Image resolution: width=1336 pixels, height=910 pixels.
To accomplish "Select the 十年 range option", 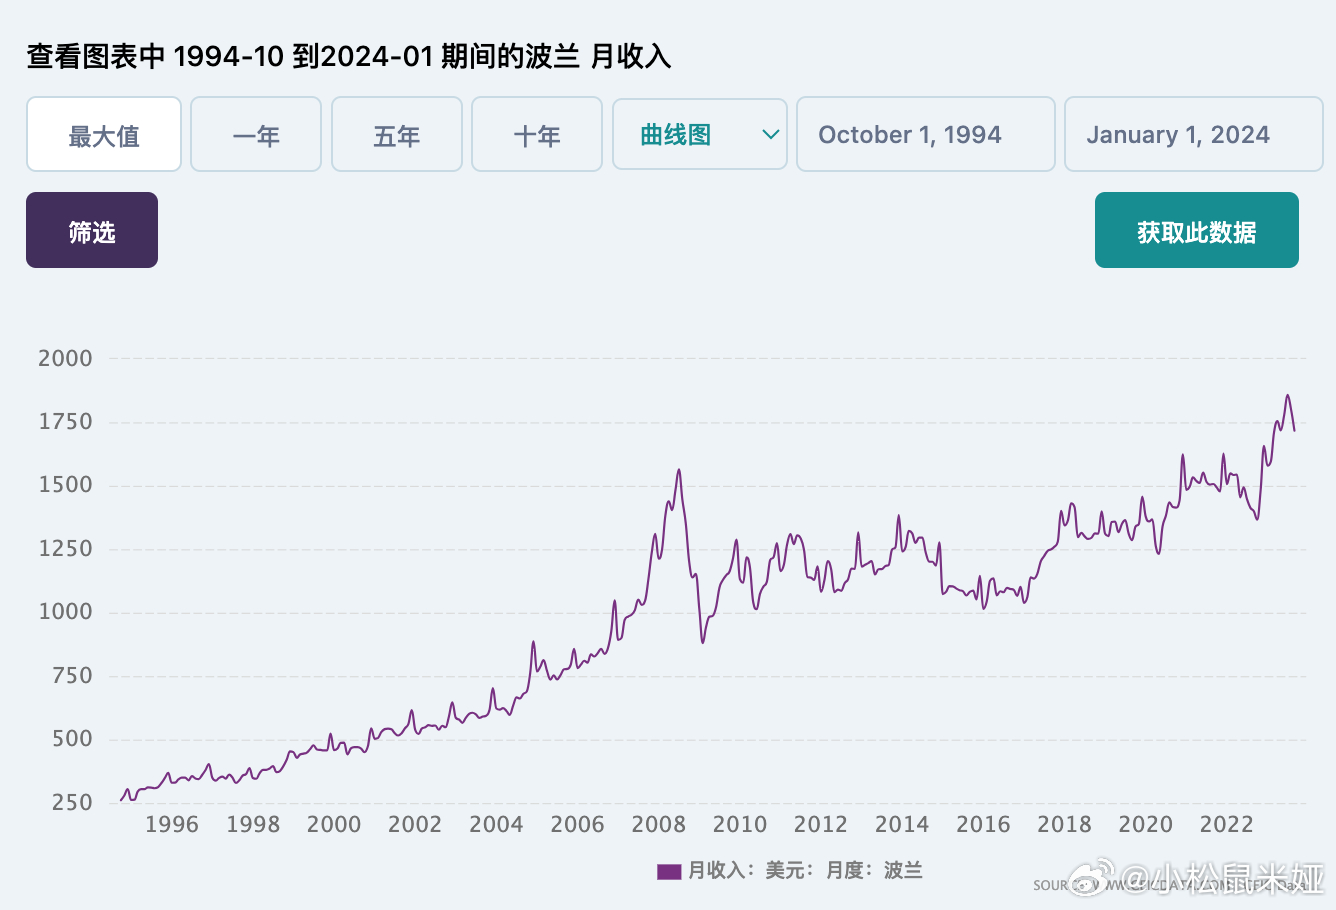I will [537, 135].
